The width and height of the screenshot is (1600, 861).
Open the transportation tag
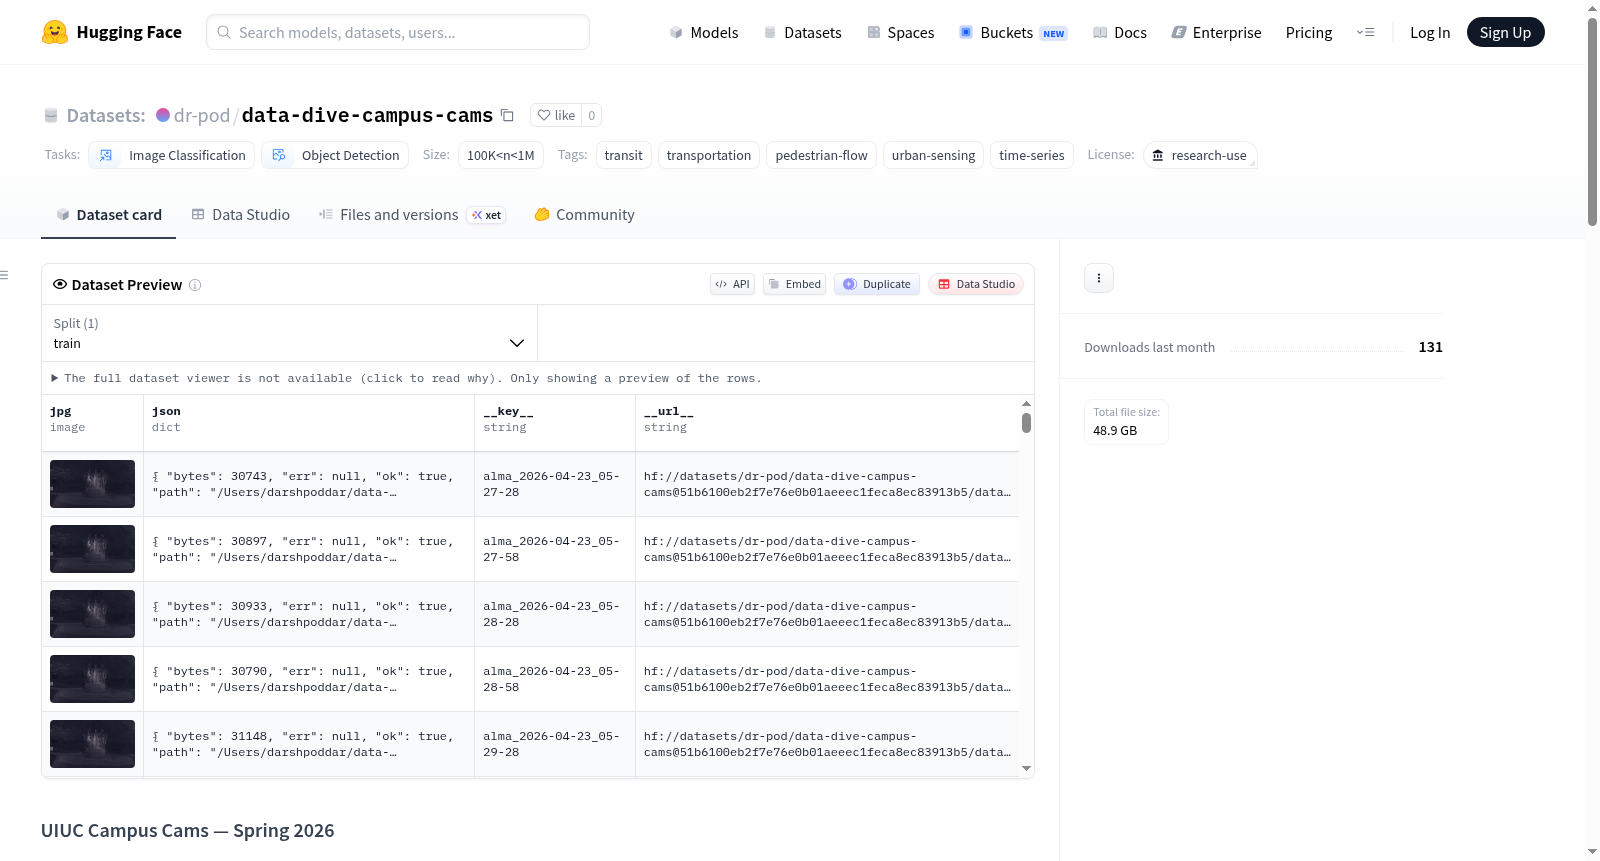[709, 155]
